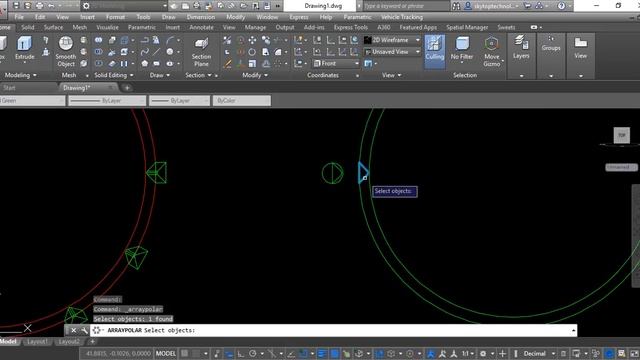
Task: Open the Unsaved View dropdown
Action: [392, 52]
